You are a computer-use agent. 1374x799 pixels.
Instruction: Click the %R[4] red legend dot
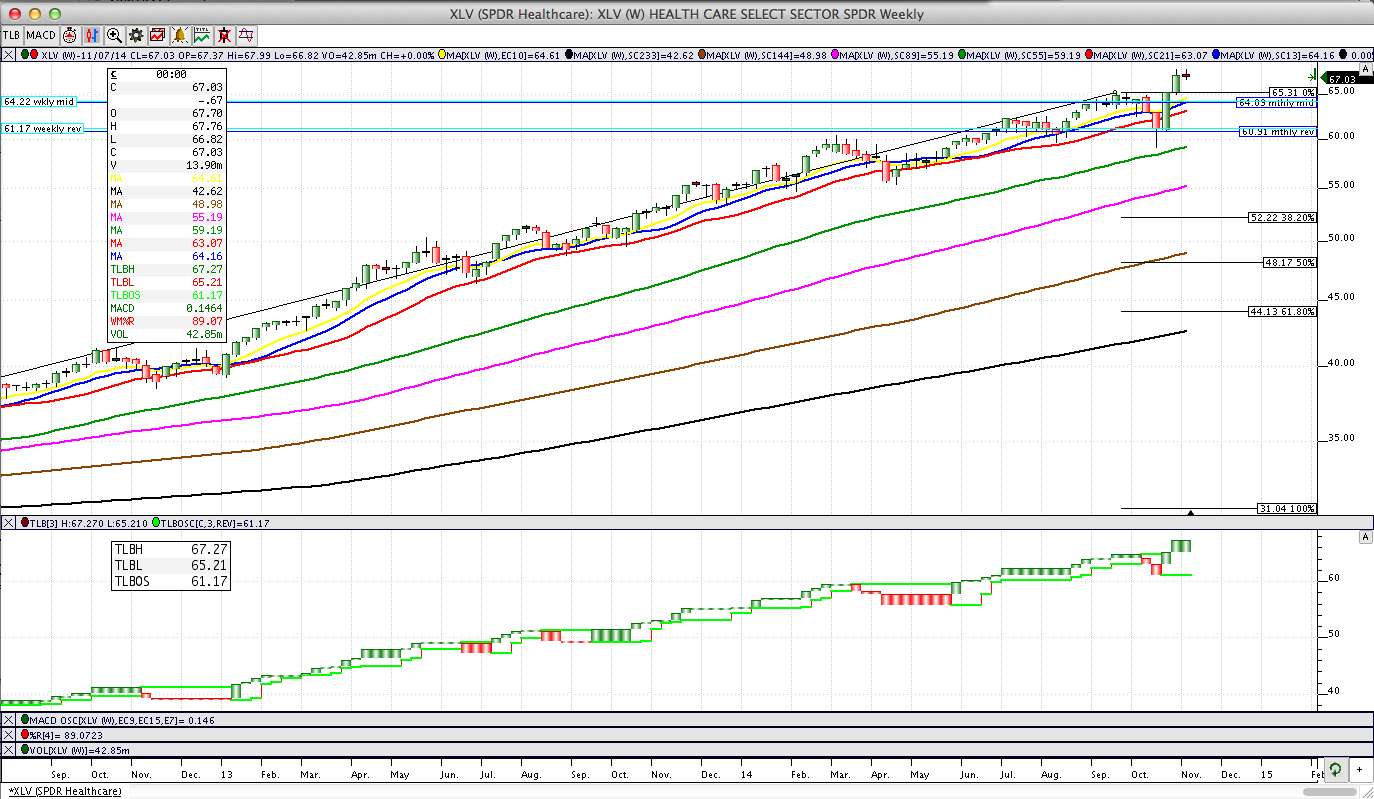(x=24, y=735)
